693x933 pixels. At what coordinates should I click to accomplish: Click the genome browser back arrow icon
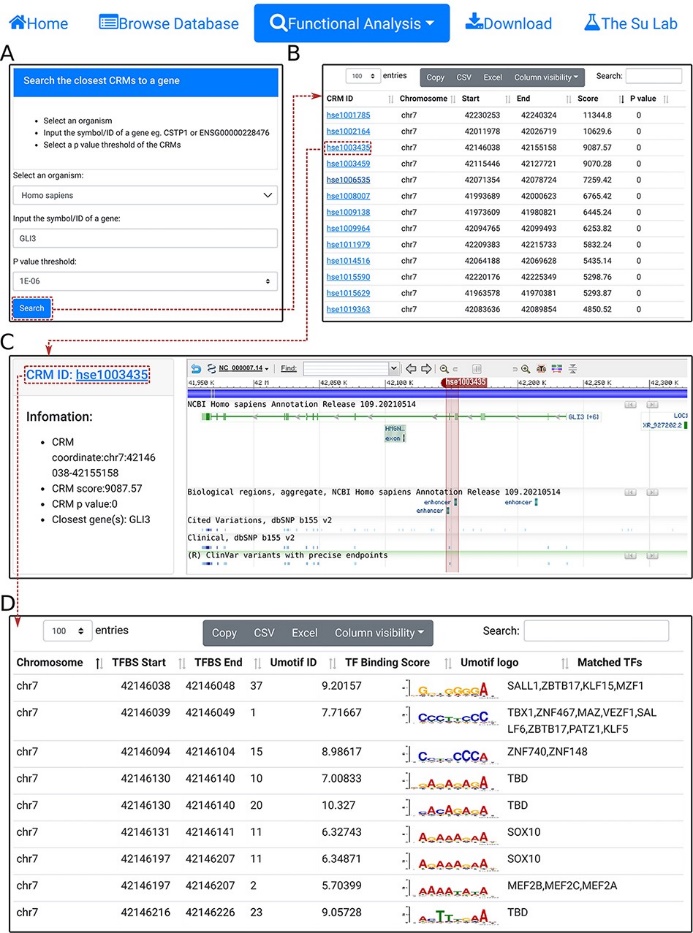(x=196, y=369)
